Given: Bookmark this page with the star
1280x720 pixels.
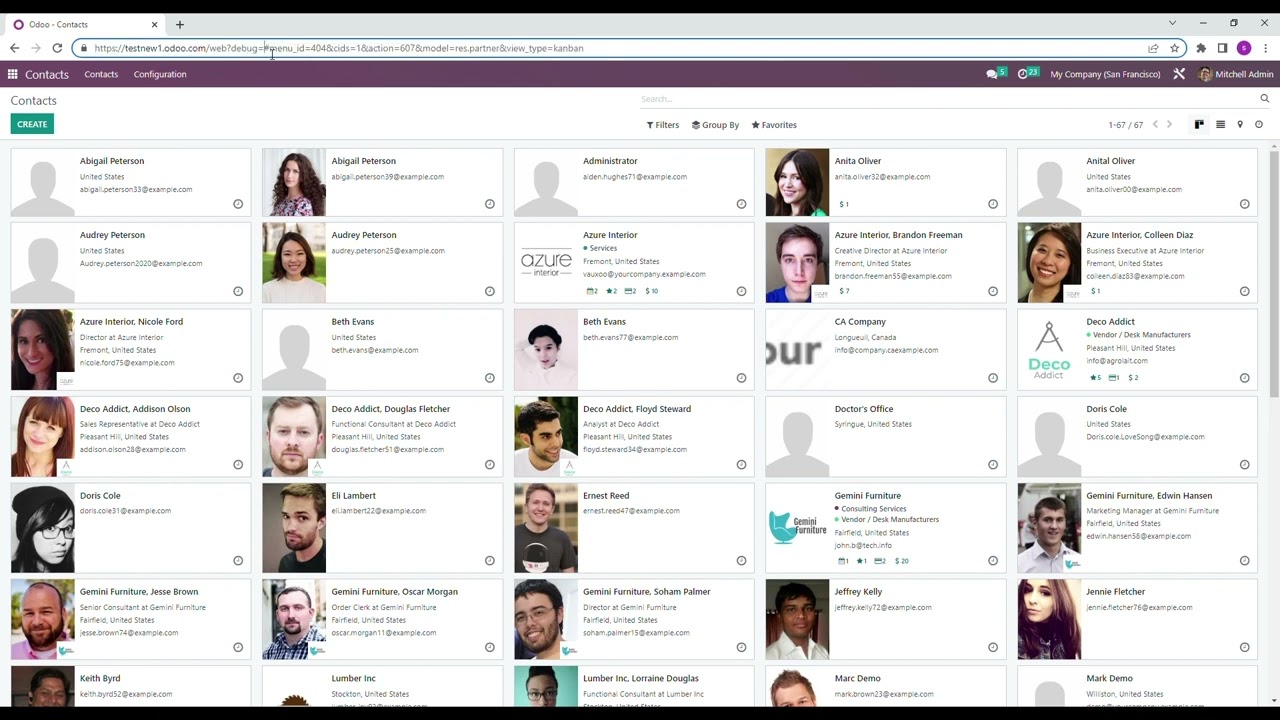Looking at the screenshot, I should [1175, 48].
